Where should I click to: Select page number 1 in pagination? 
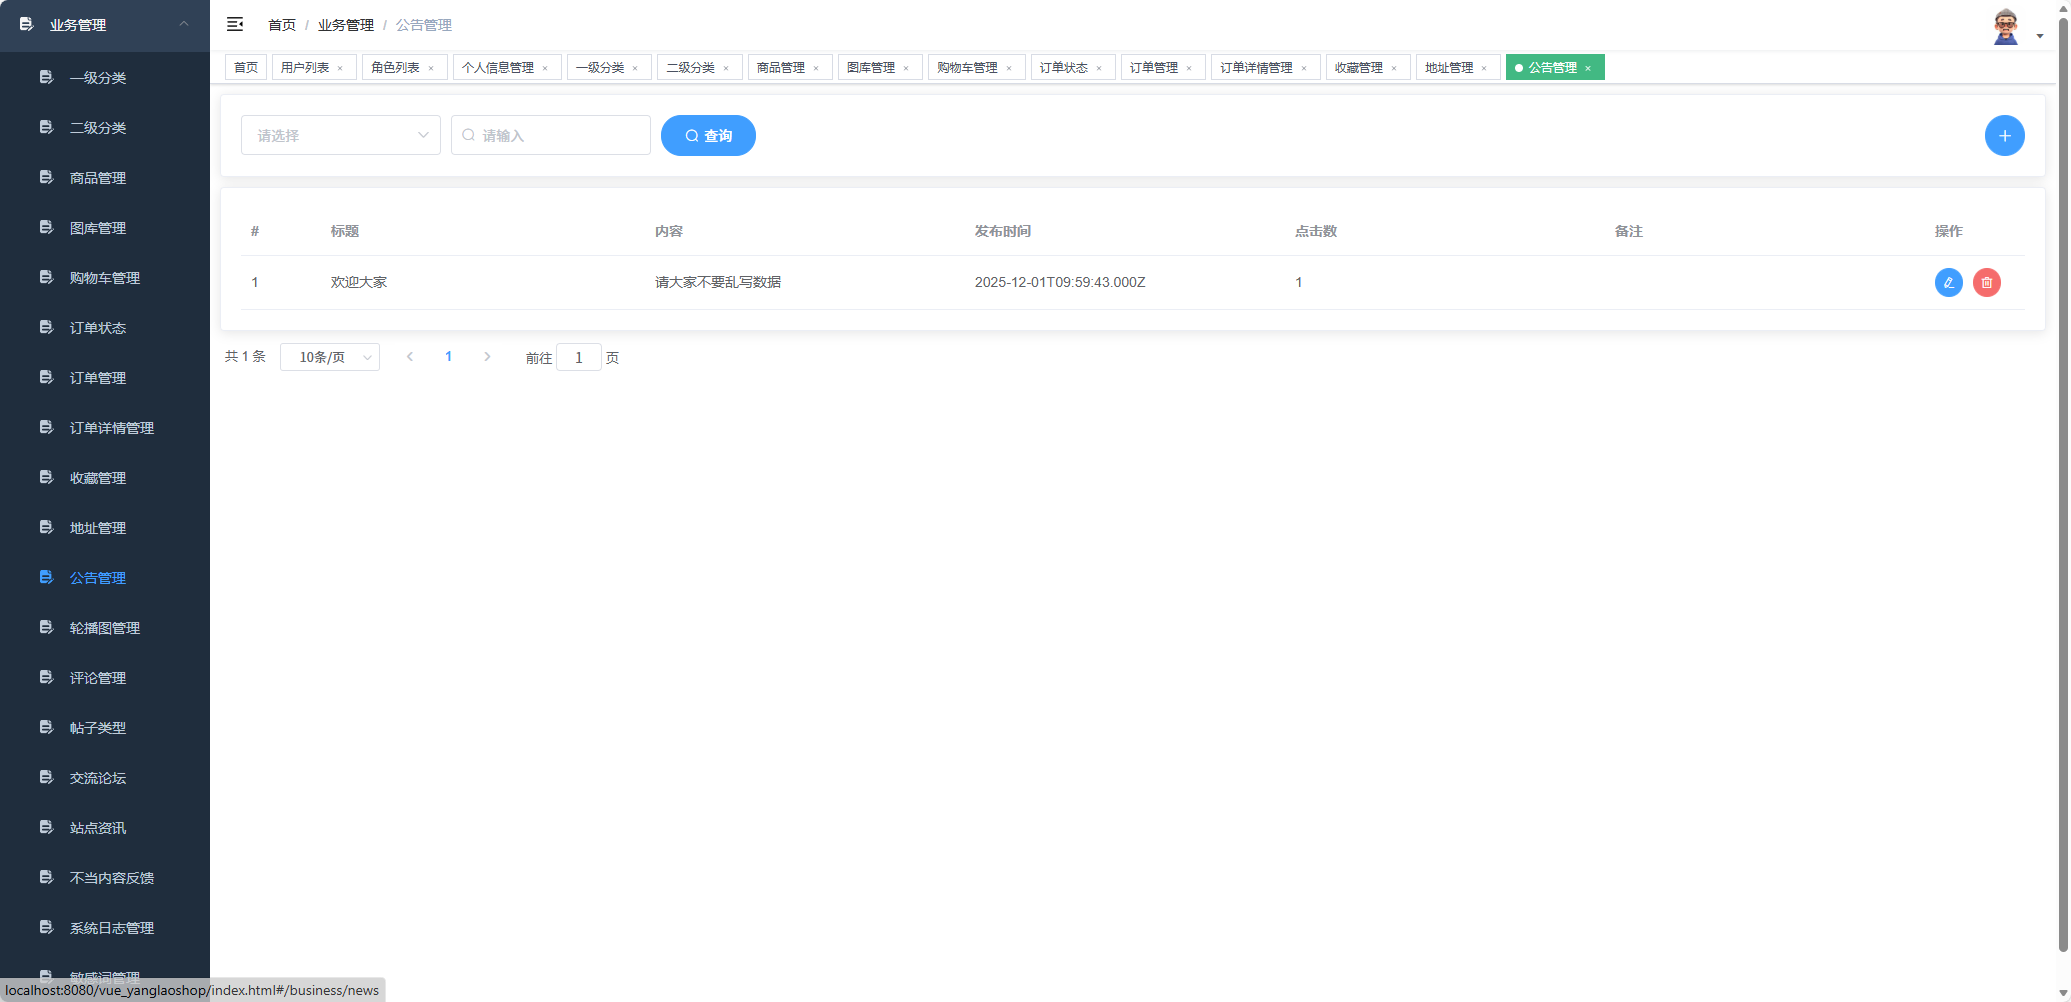tap(449, 357)
